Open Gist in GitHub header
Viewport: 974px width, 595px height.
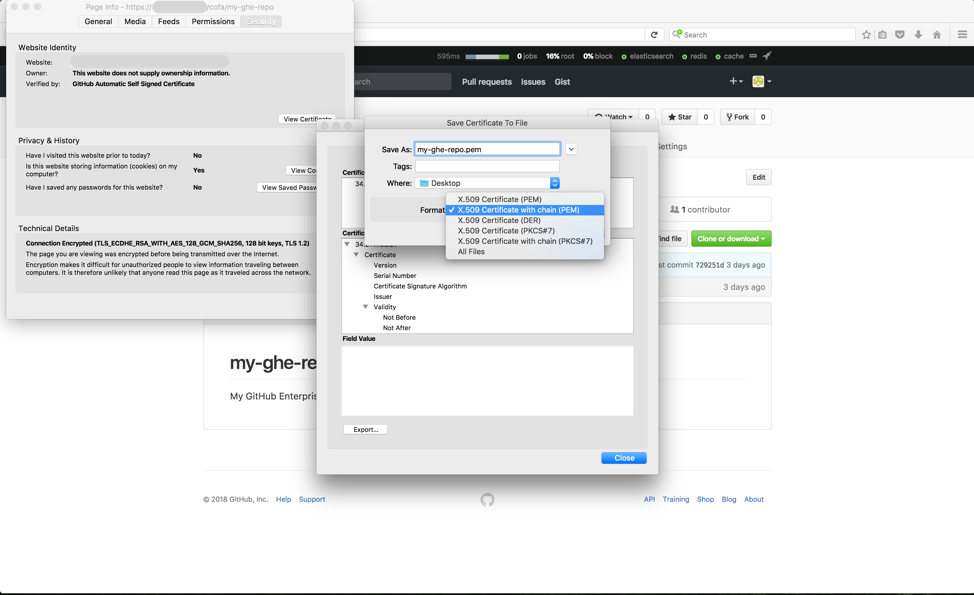[562, 82]
